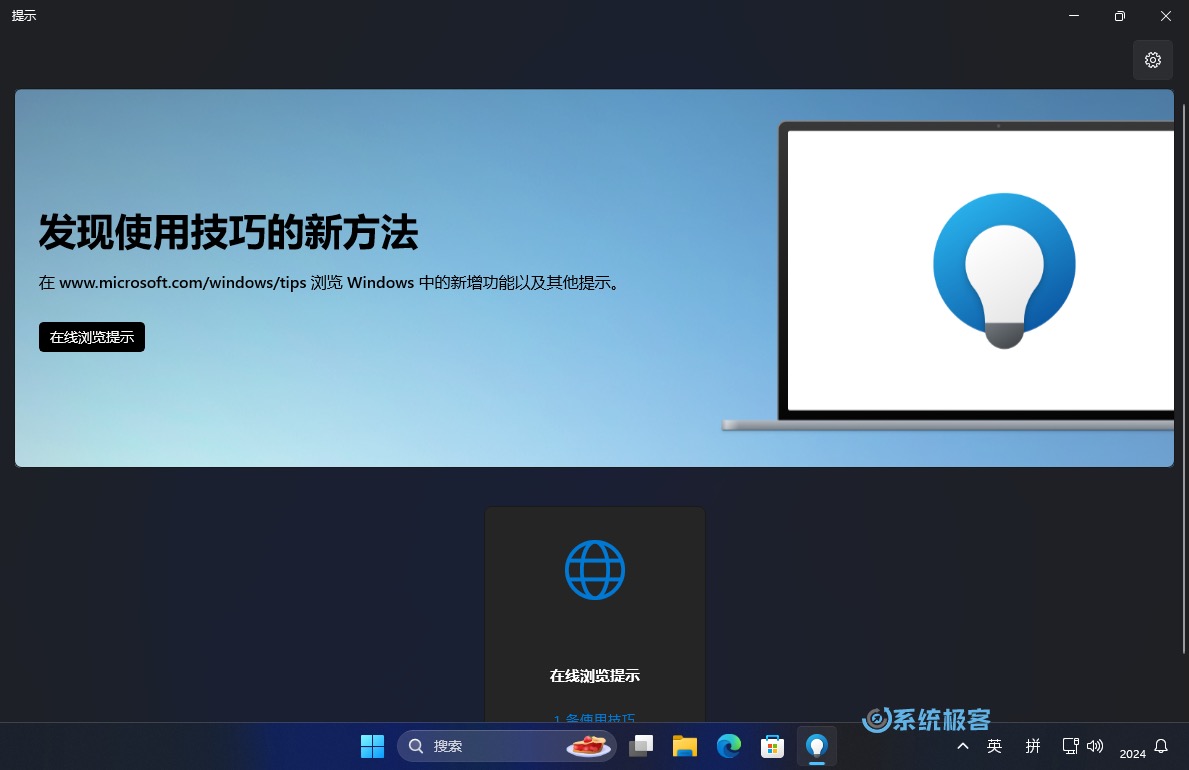Open the volume icon in the system tray
This screenshot has width=1189, height=770.
1095,746
